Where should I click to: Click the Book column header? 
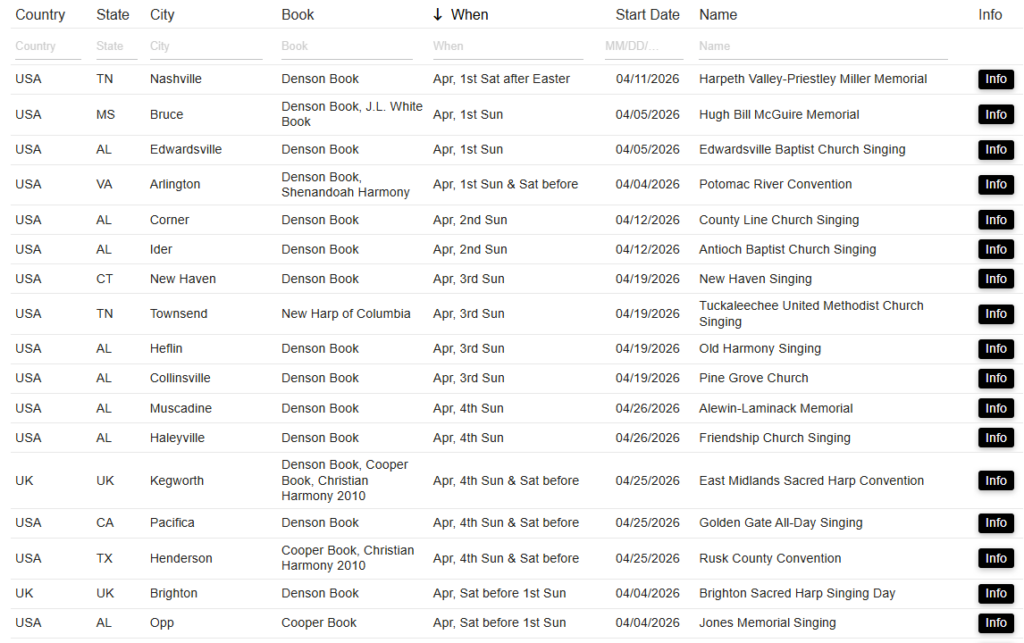(x=297, y=15)
